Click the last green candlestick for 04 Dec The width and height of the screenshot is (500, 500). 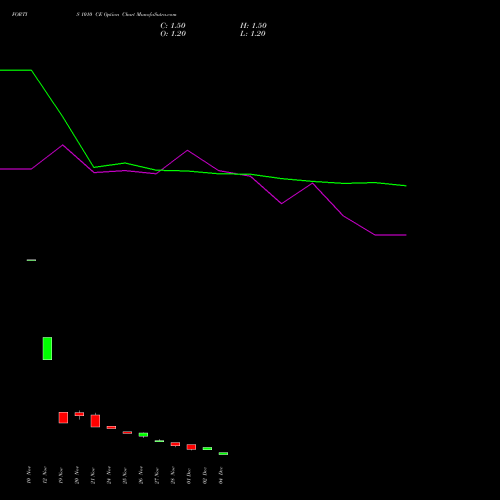click(223, 454)
